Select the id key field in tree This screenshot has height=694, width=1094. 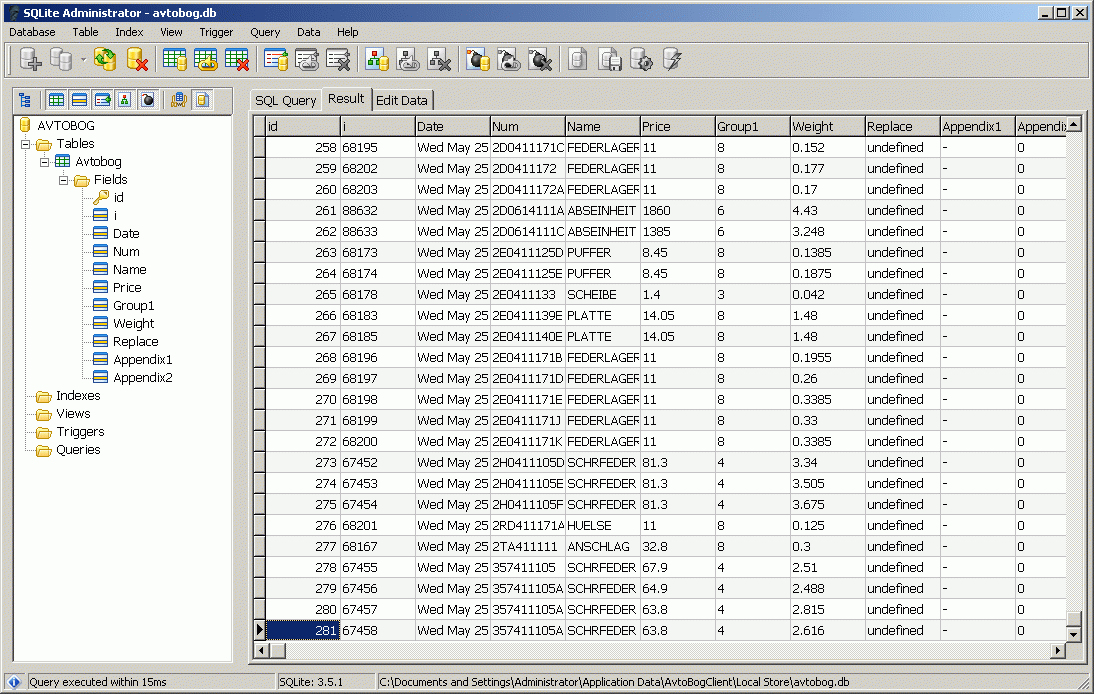pyautogui.click(x=119, y=197)
